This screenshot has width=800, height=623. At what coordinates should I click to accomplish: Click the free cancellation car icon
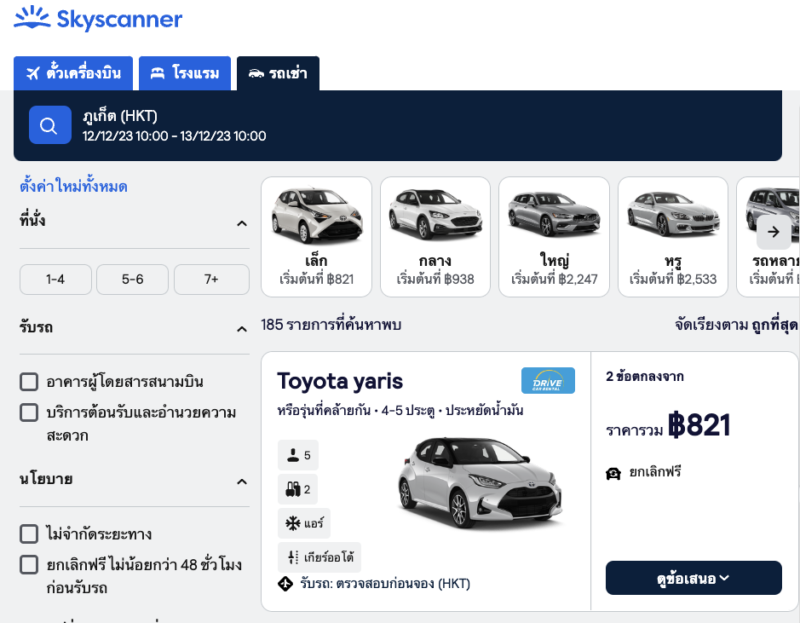click(613, 474)
